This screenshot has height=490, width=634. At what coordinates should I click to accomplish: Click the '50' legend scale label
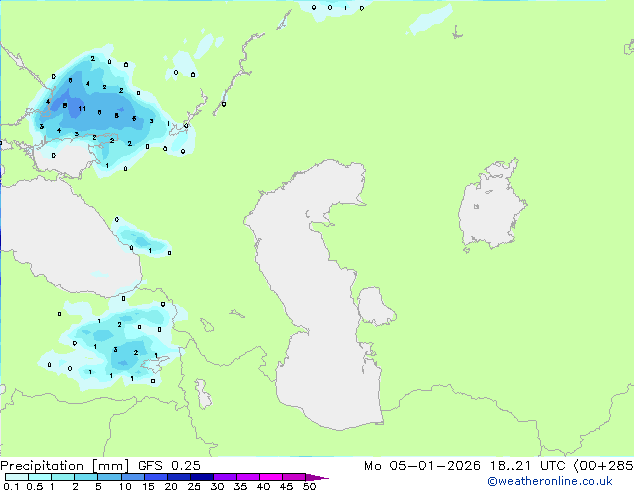pyautogui.click(x=309, y=486)
